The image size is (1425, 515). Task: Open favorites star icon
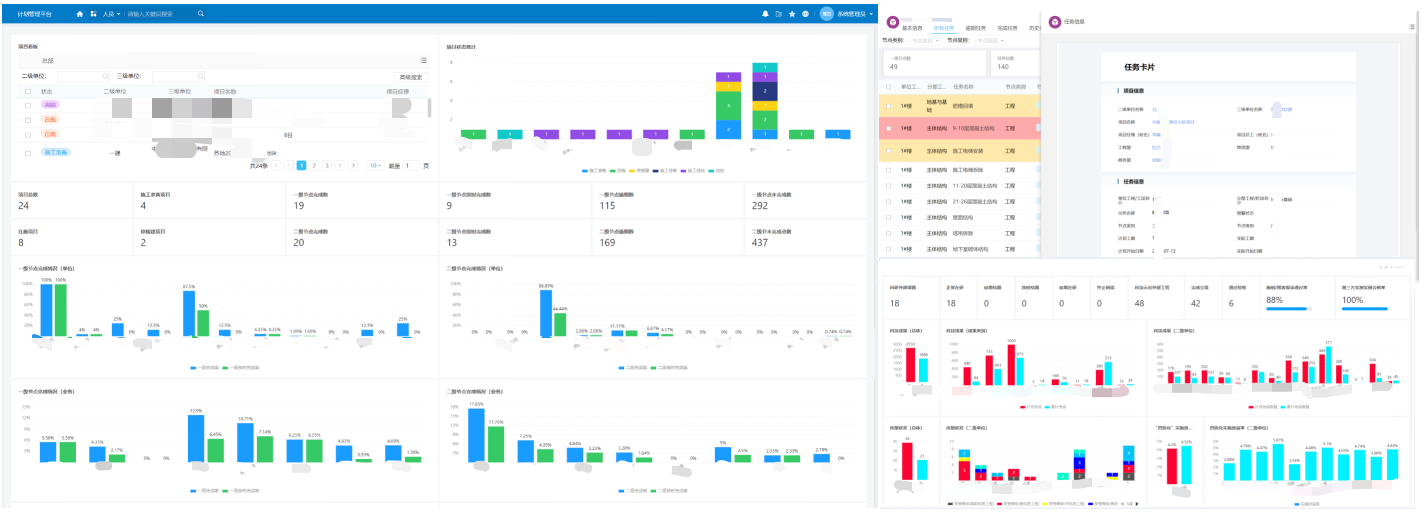click(x=792, y=14)
